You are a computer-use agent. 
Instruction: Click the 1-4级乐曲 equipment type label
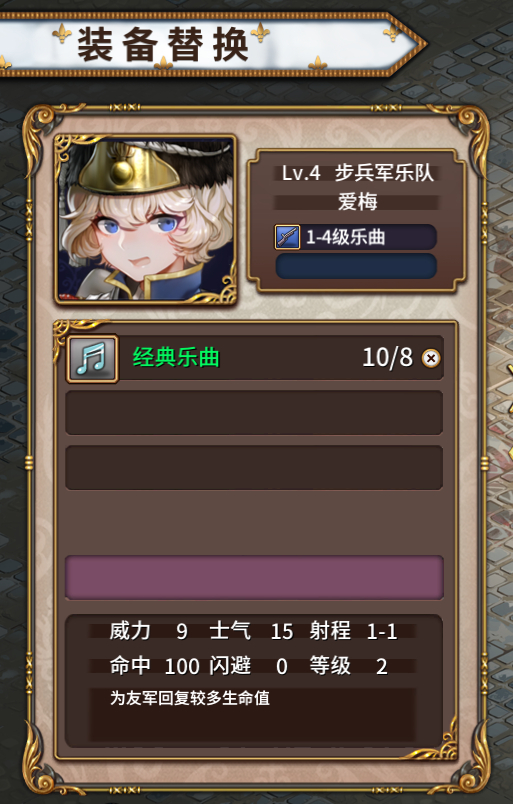pyautogui.click(x=346, y=237)
